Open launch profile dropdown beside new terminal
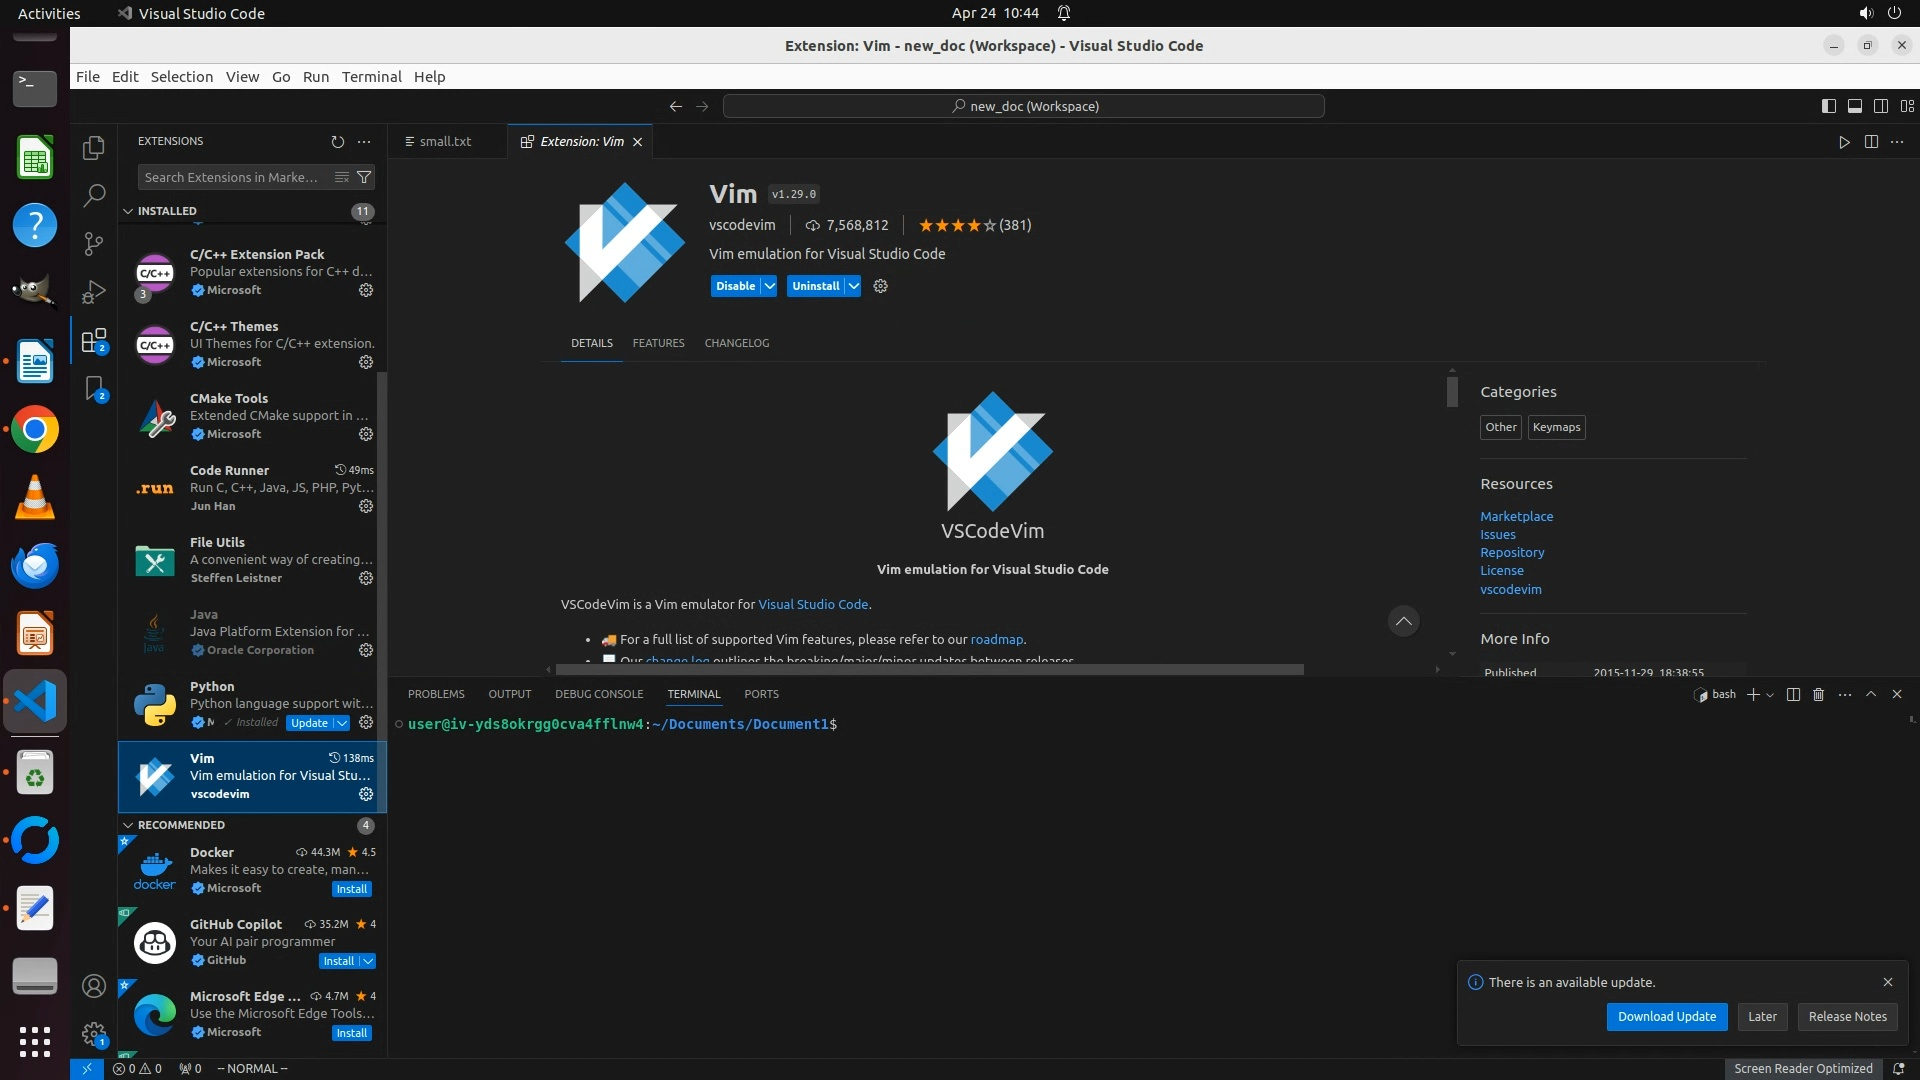This screenshot has width=1920, height=1080. [1771, 695]
